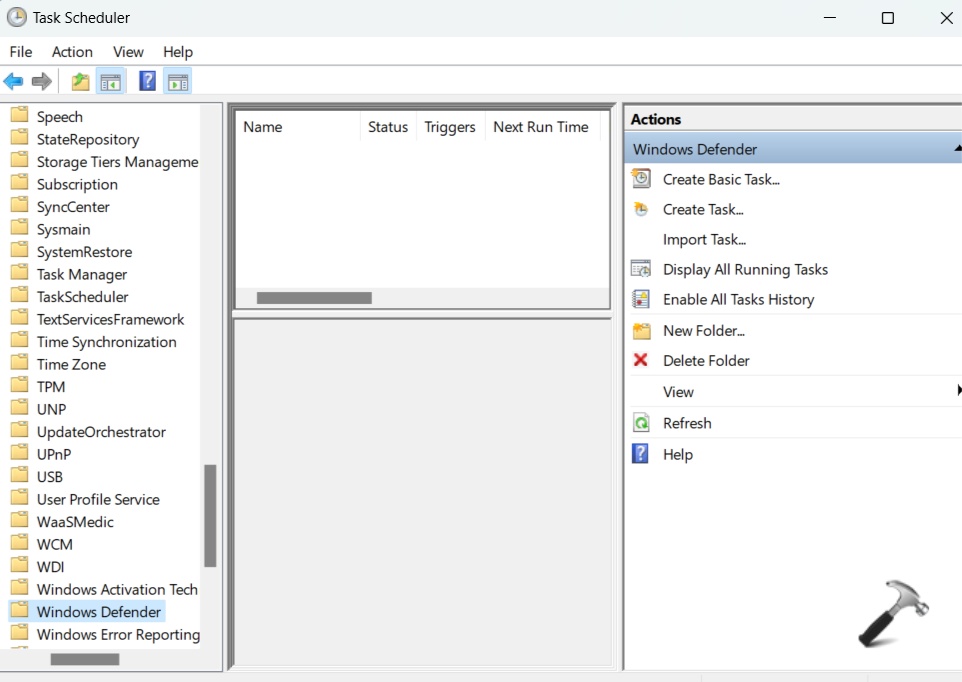The width and height of the screenshot is (962, 682).
Task: Click Display All Running Tasks action
Action: click(x=745, y=269)
